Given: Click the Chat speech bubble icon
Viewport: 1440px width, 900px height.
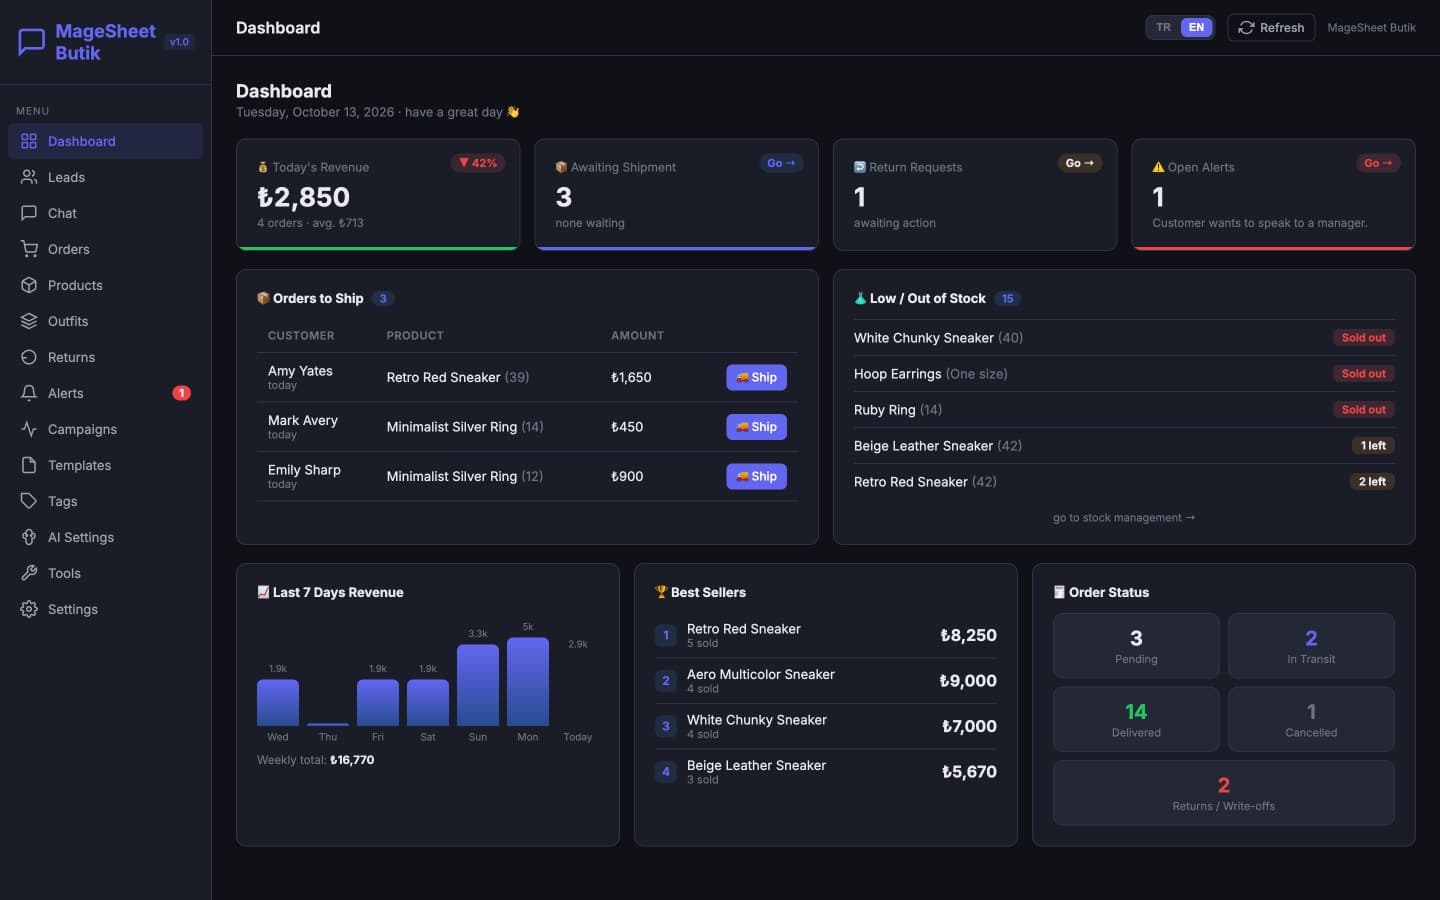Looking at the screenshot, I should (x=29, y=213).
